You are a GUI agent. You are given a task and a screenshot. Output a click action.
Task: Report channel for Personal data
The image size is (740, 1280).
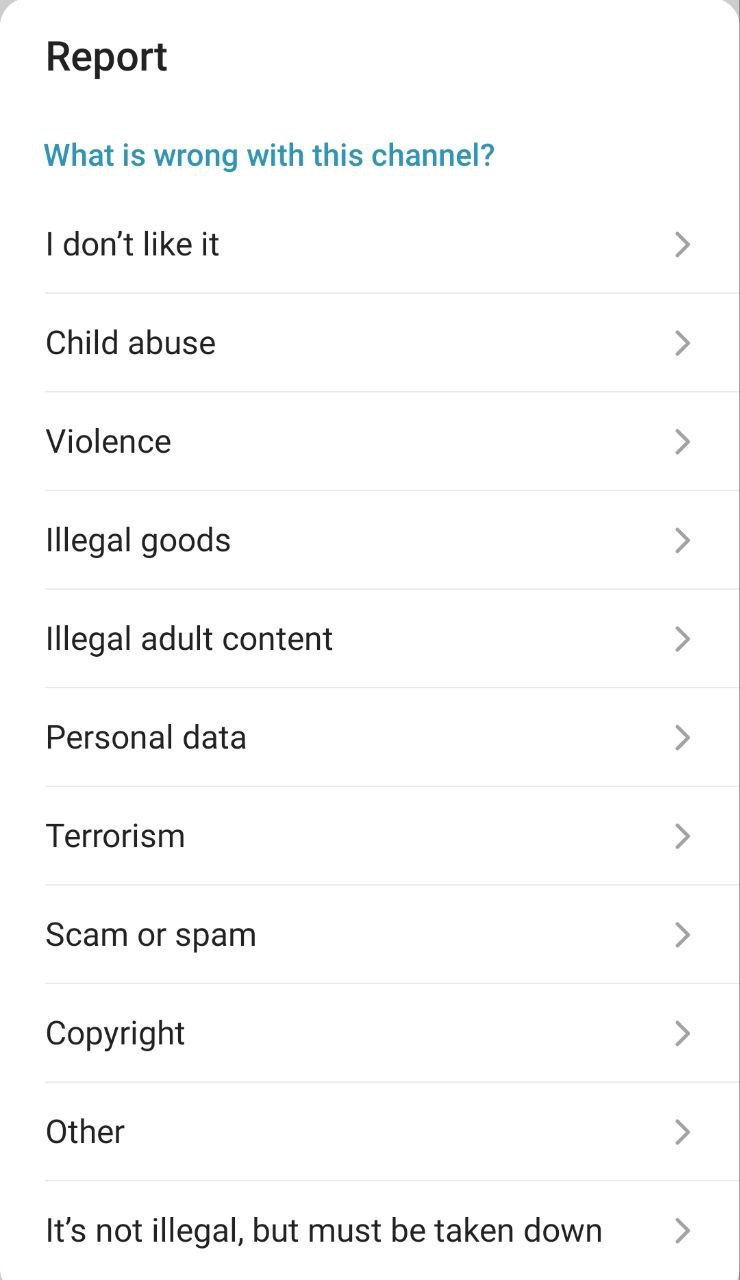click(146, 738)
